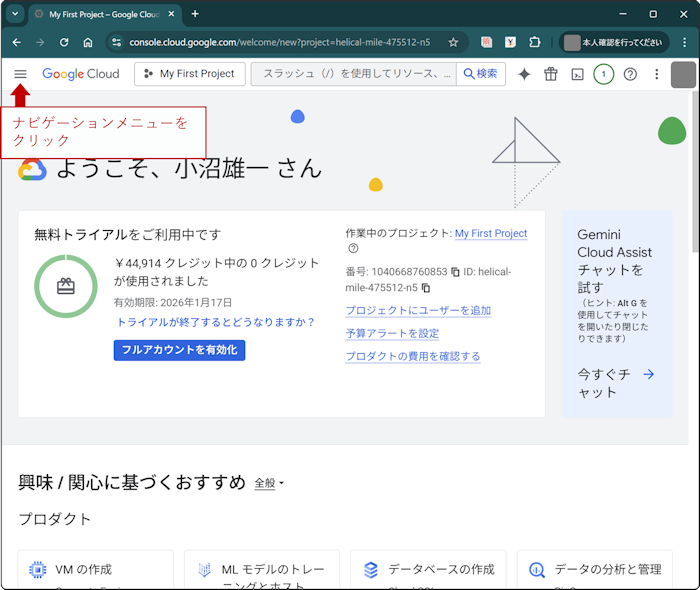Click the resource search input field

pos(354,74)
